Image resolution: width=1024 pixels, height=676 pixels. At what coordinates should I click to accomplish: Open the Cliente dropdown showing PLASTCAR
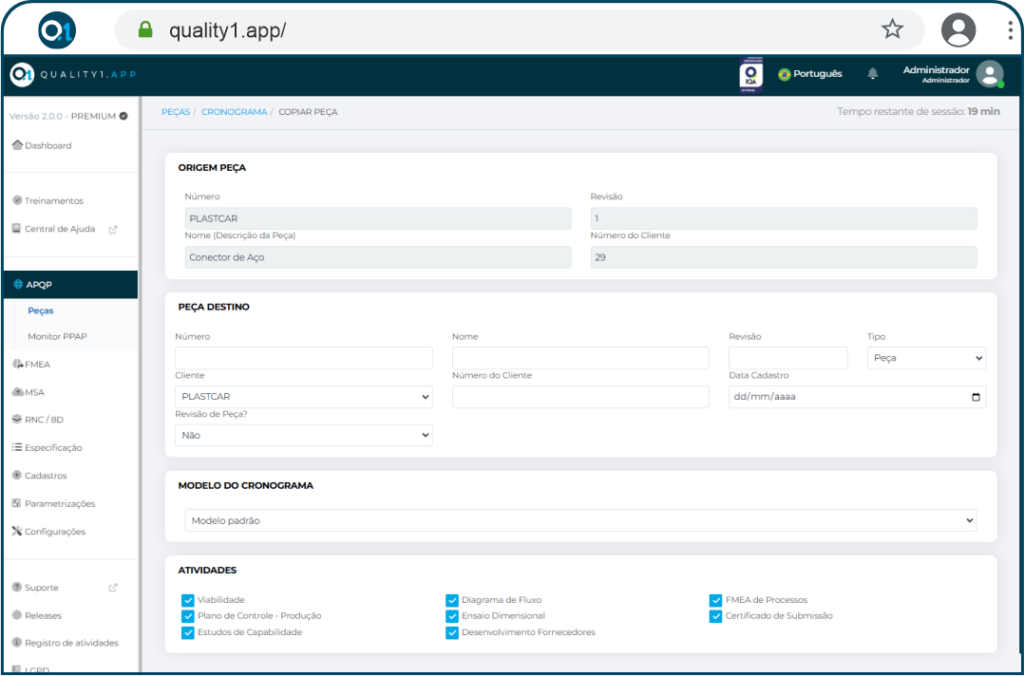click(x=304, y=396)
